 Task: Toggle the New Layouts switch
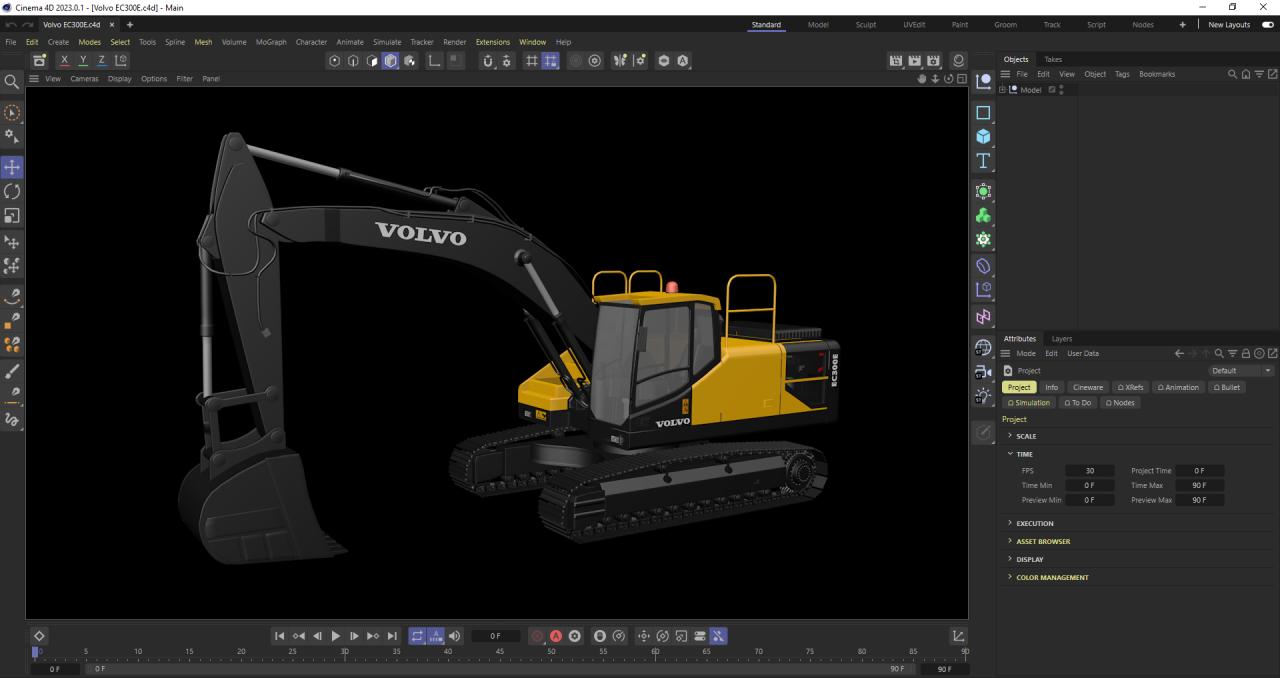(1267, 25)
